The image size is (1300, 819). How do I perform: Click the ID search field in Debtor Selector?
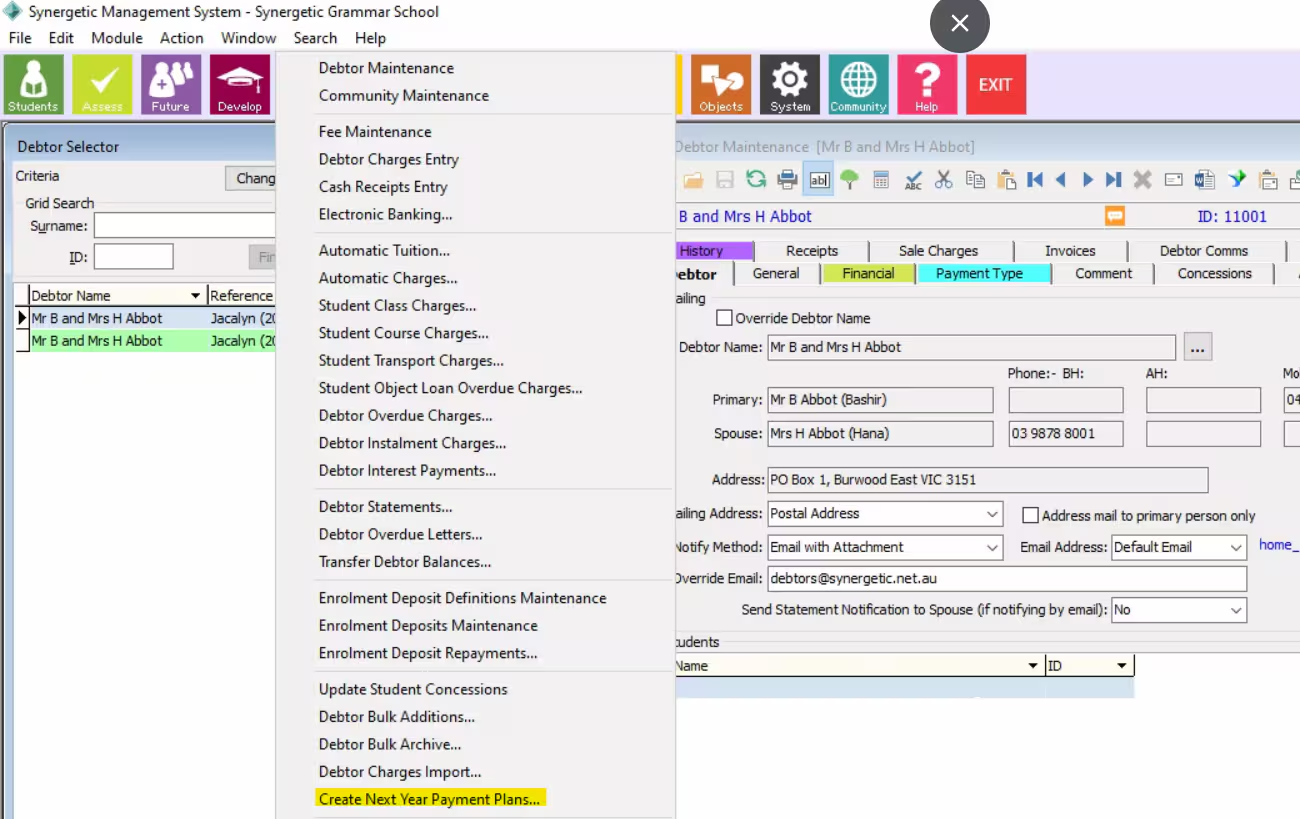tap(134, 257)
